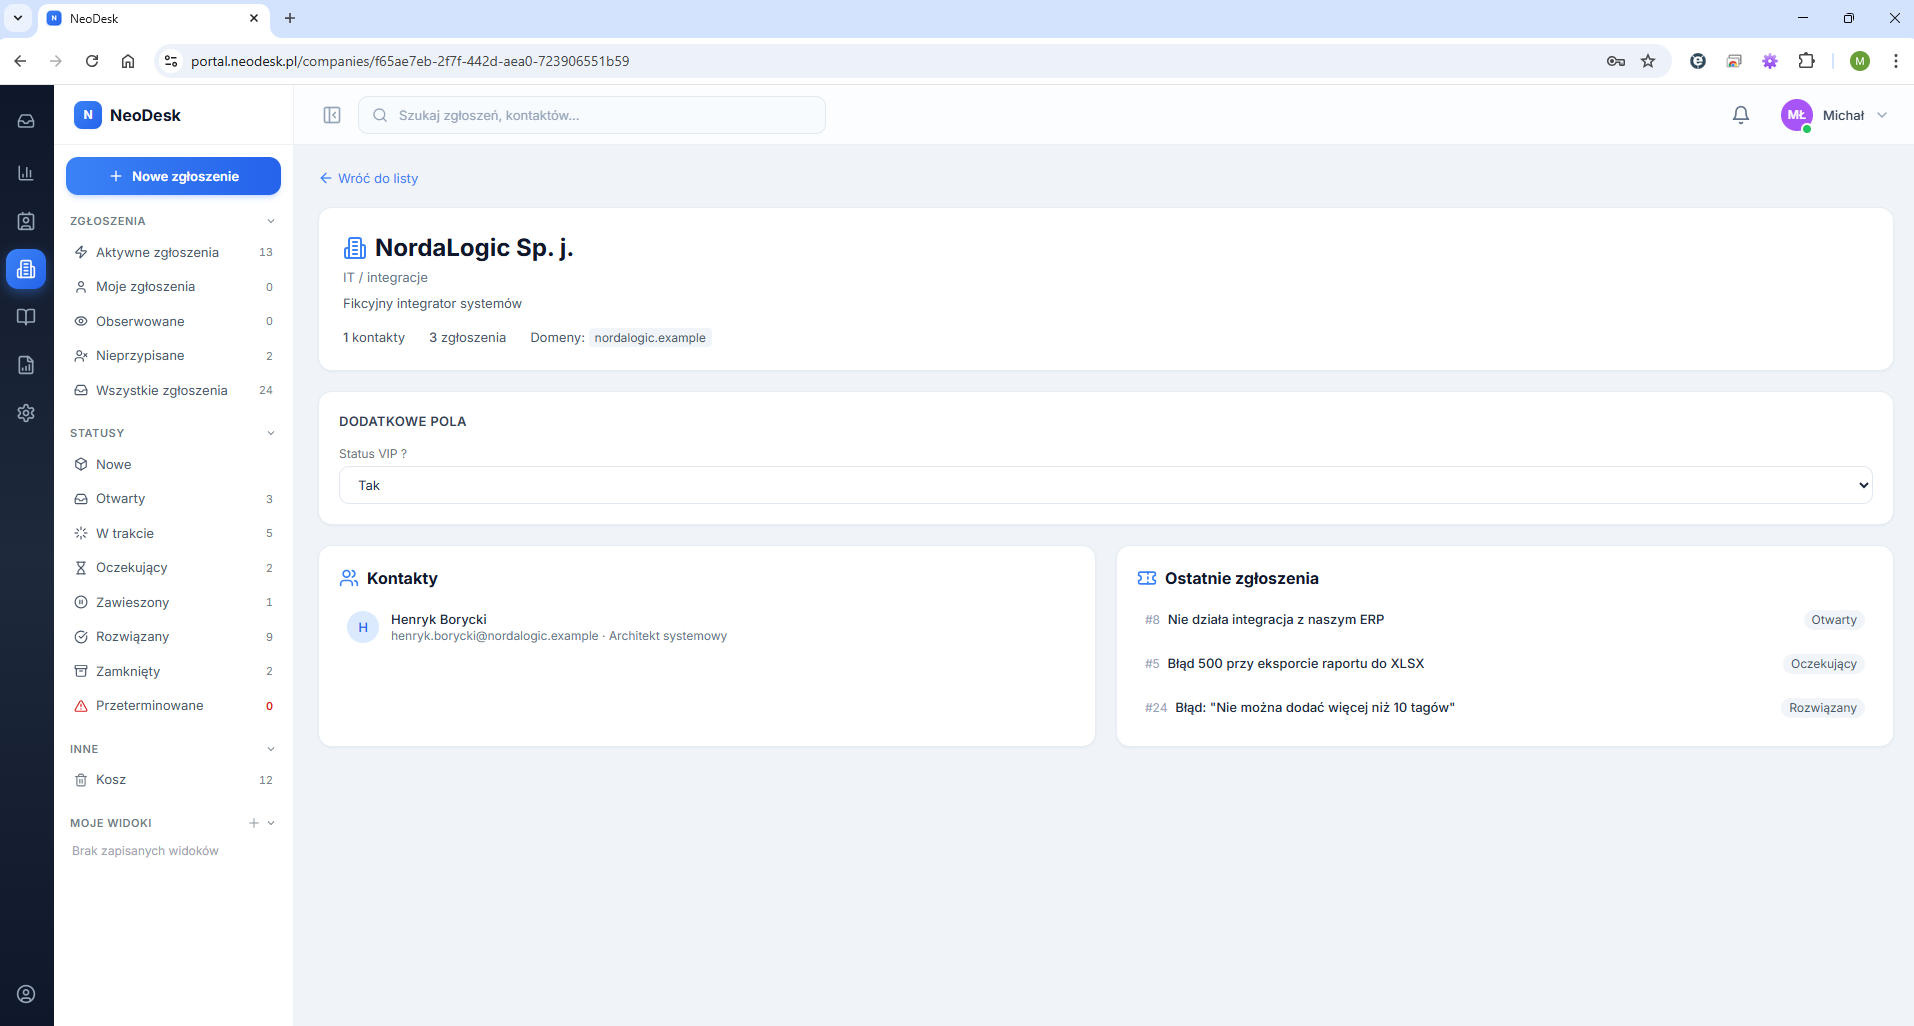Click the browser back arrow

[x=20, y=61]
